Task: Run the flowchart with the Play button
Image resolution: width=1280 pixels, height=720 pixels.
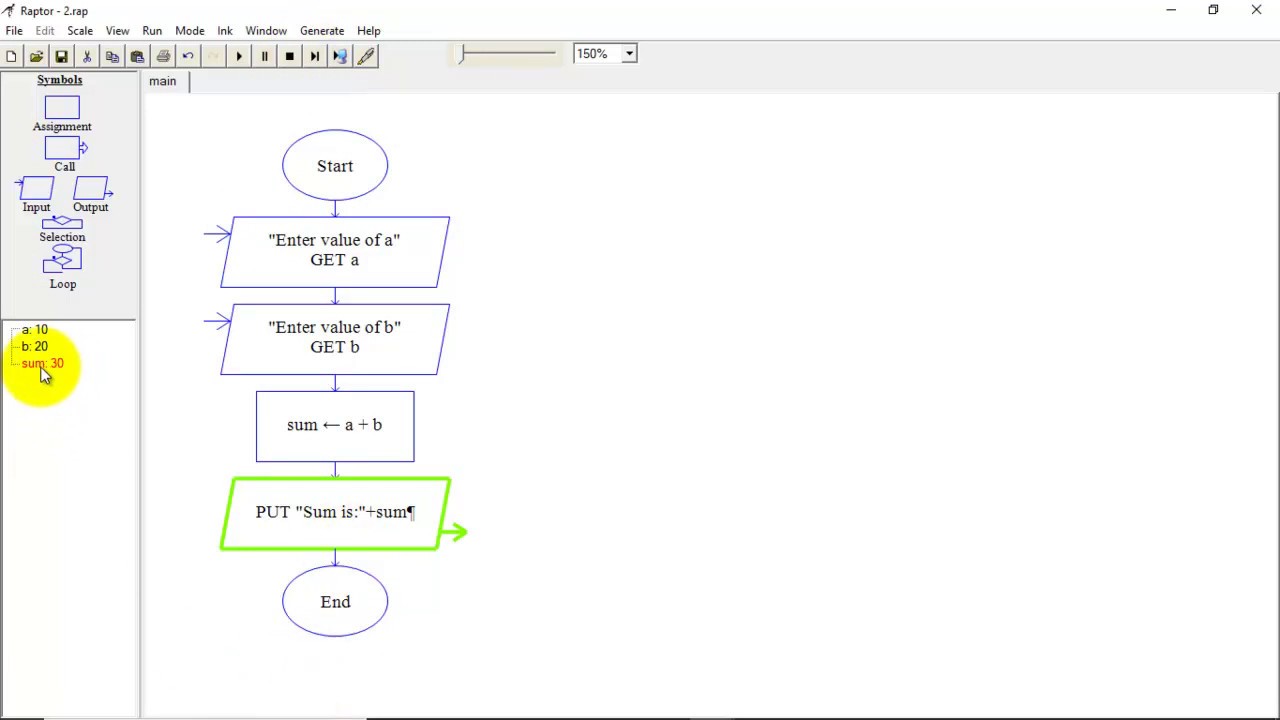Action: tap(239, 56)
